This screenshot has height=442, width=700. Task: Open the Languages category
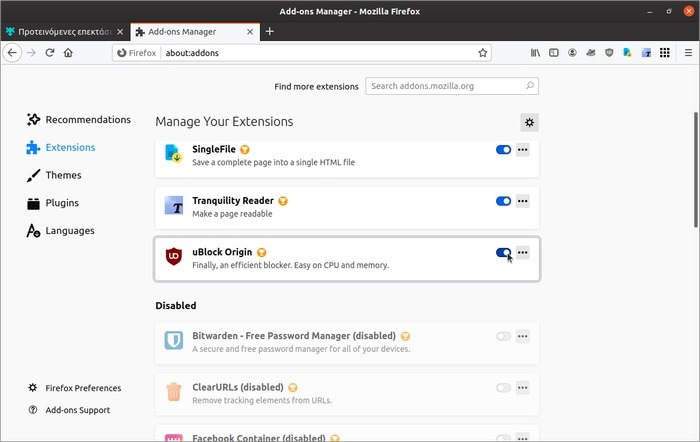click(60, 230)
